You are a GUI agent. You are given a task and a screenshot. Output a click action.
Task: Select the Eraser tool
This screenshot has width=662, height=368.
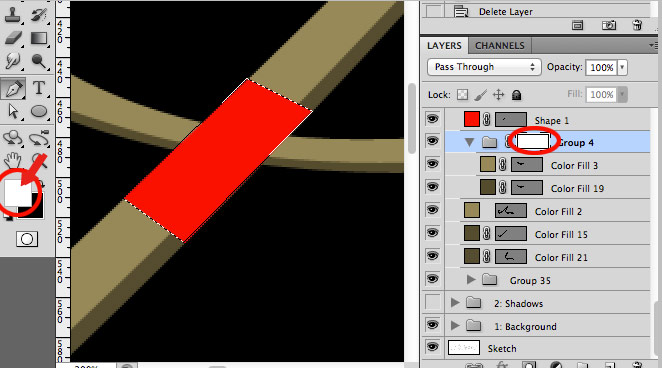click(13, 38)
